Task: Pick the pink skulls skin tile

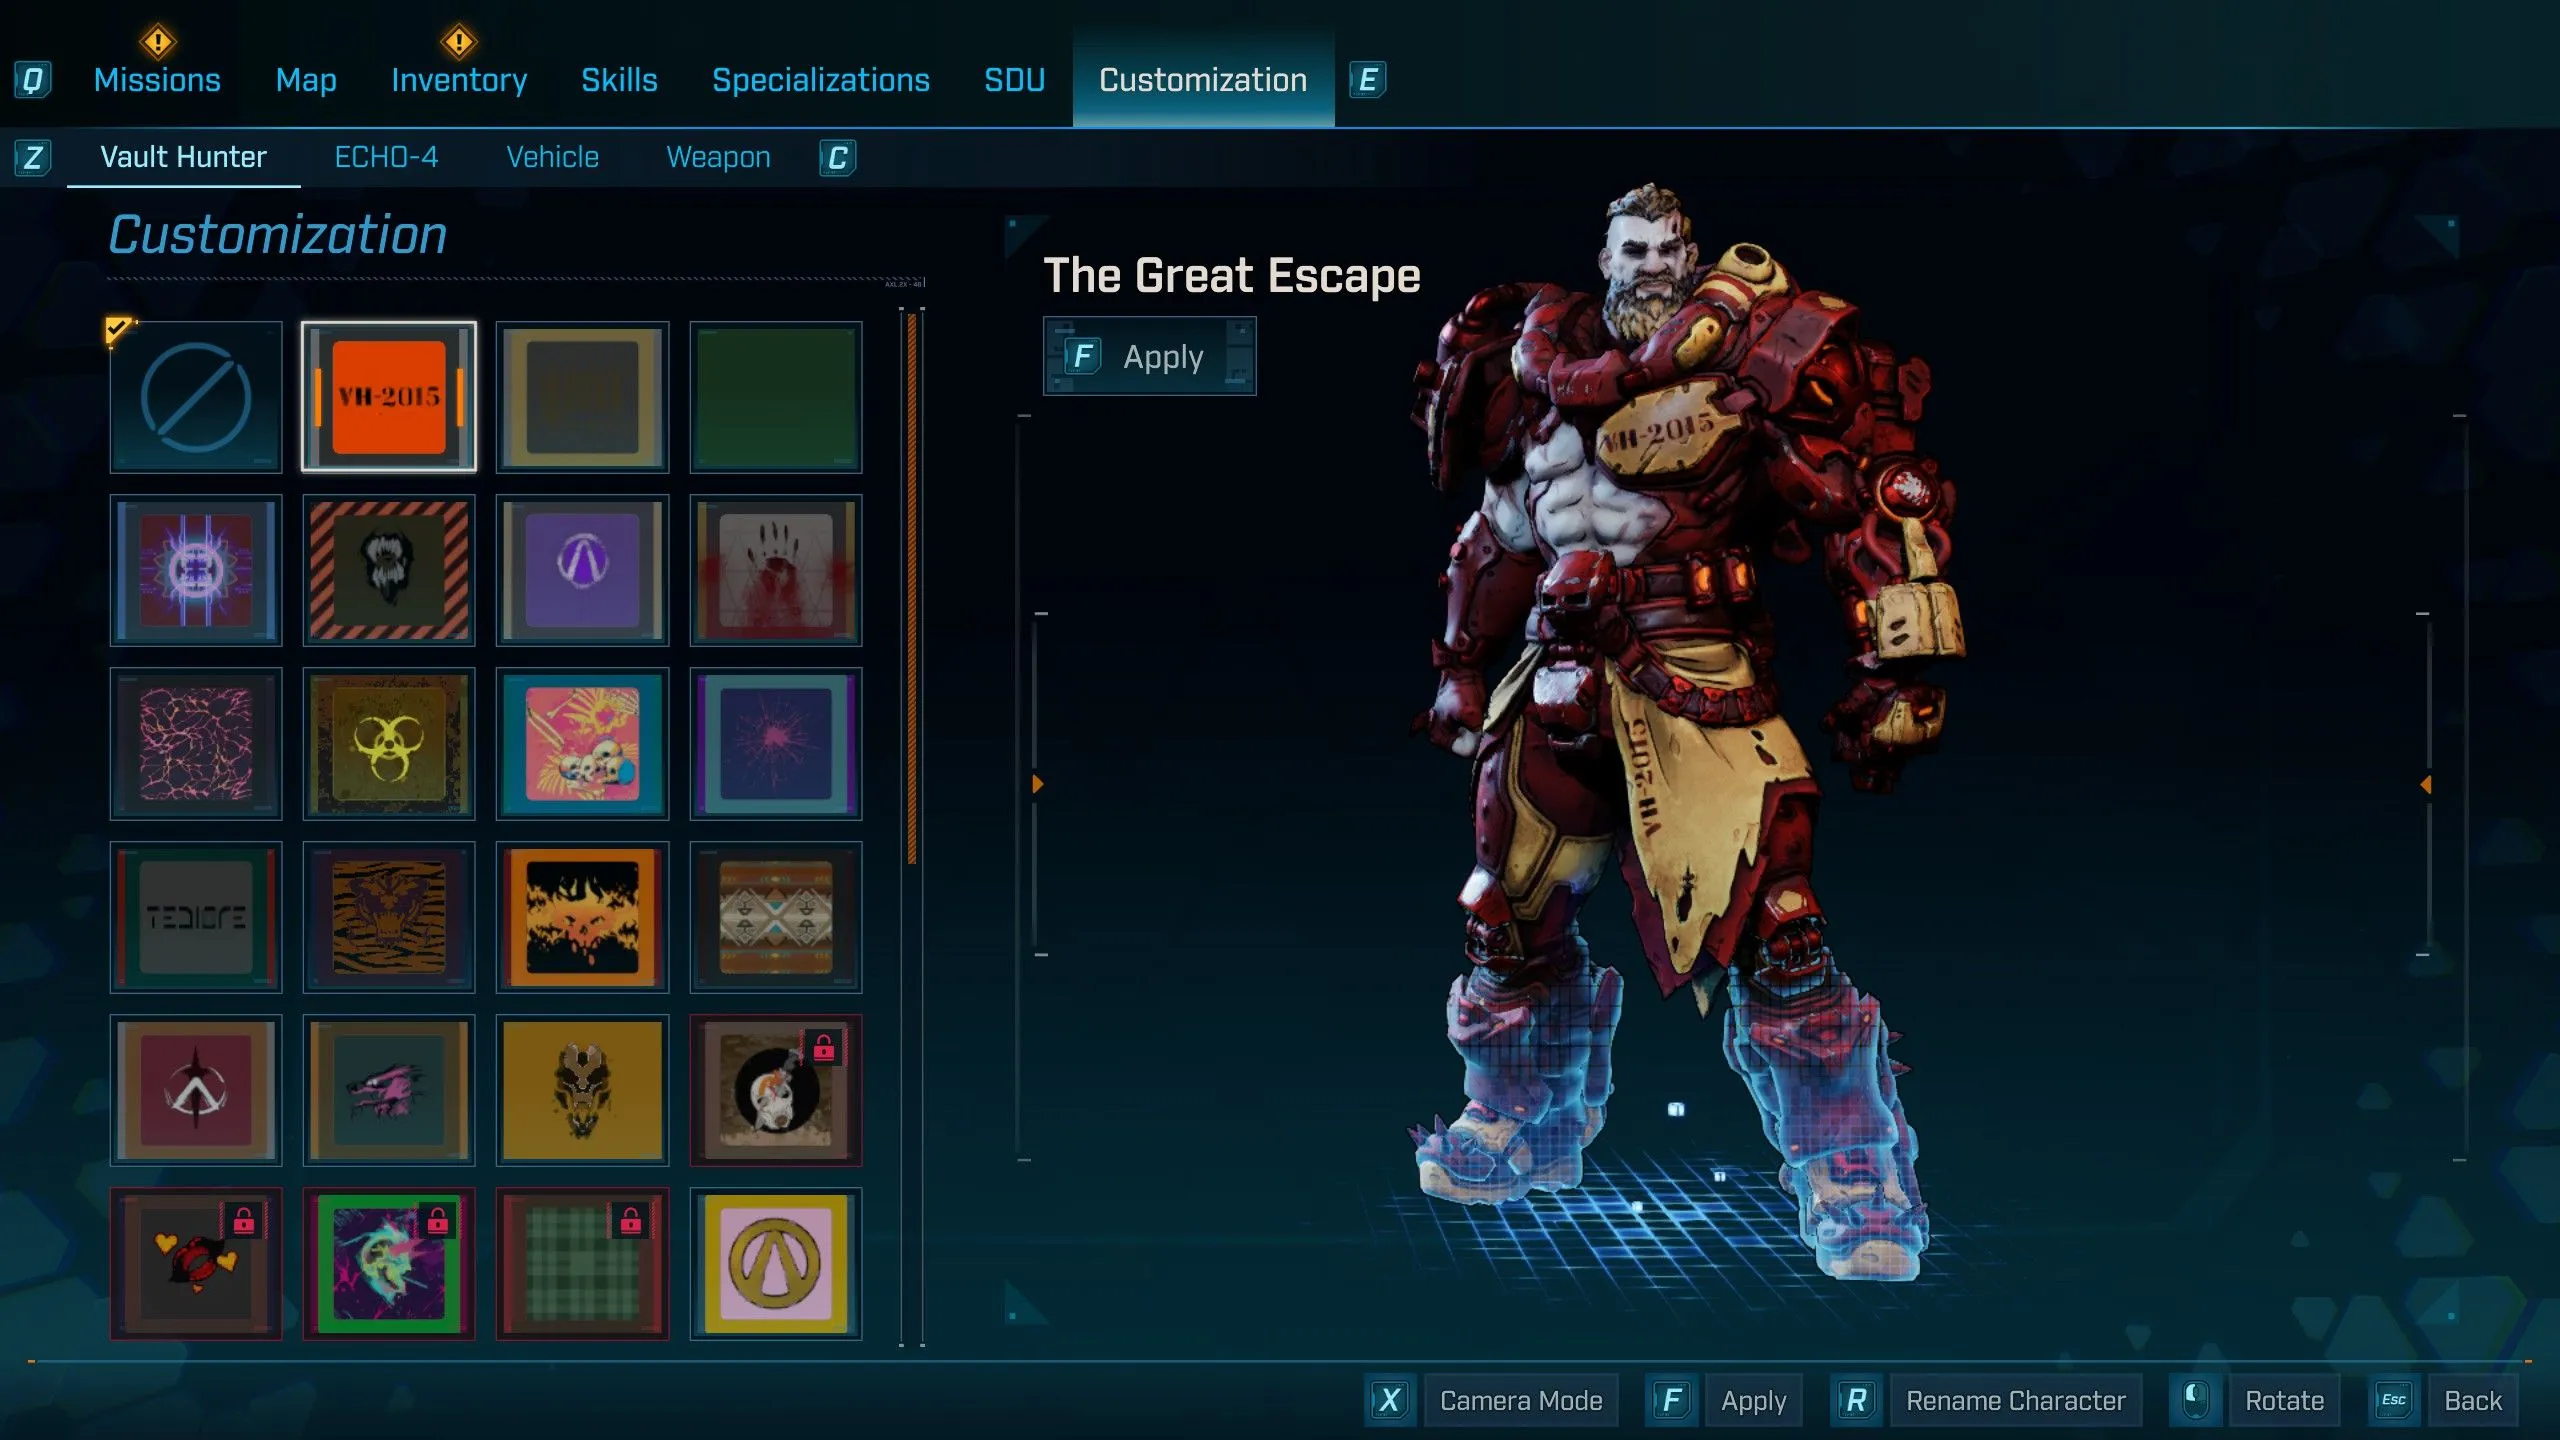Action: (x=582, y=744)
